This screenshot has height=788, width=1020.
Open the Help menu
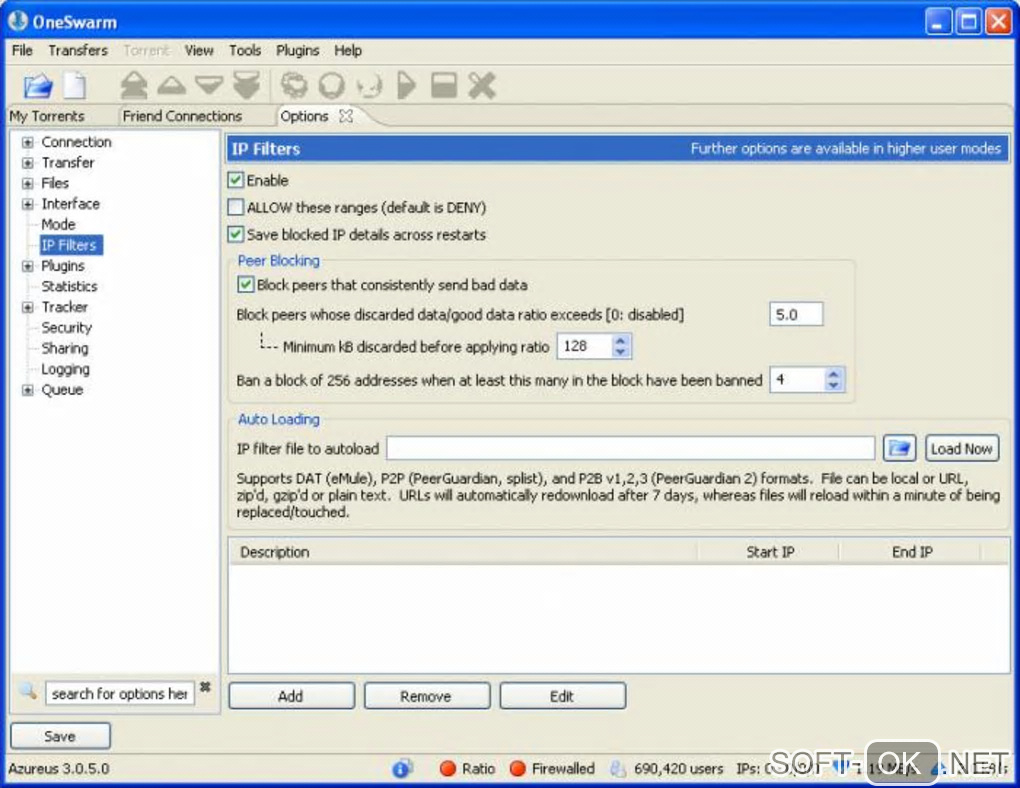coord(348,50)
